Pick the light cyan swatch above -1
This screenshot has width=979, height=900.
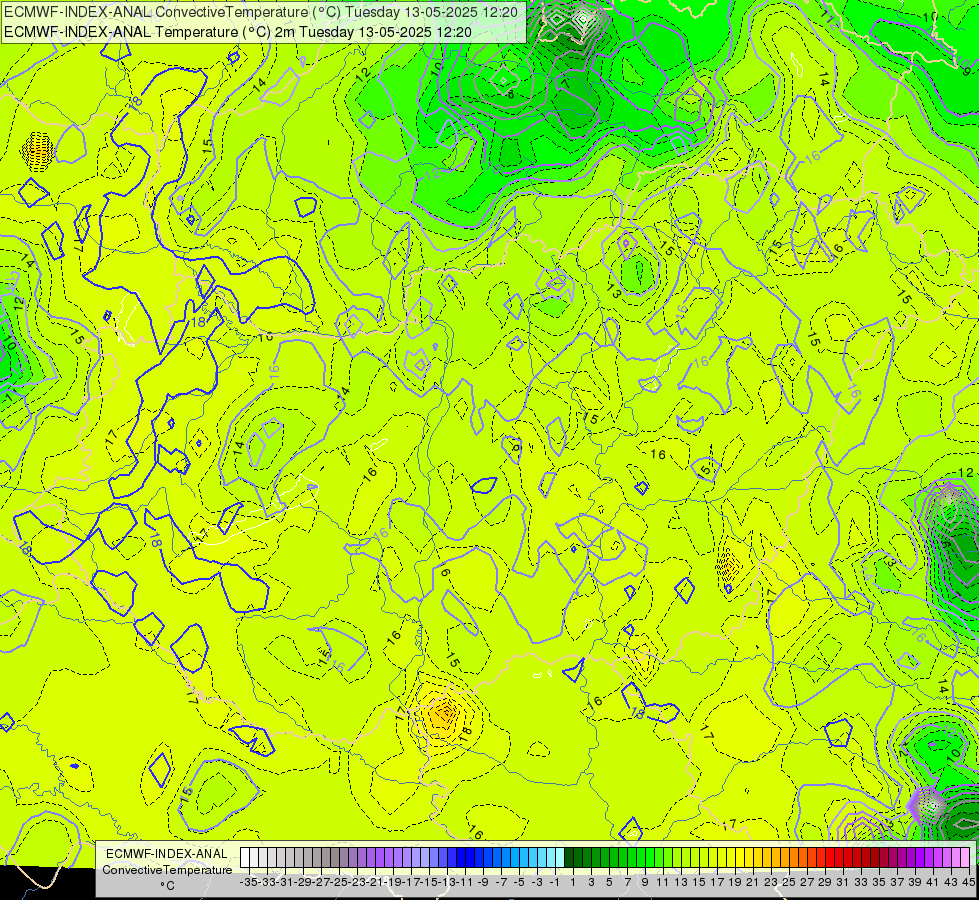point(559,858)
